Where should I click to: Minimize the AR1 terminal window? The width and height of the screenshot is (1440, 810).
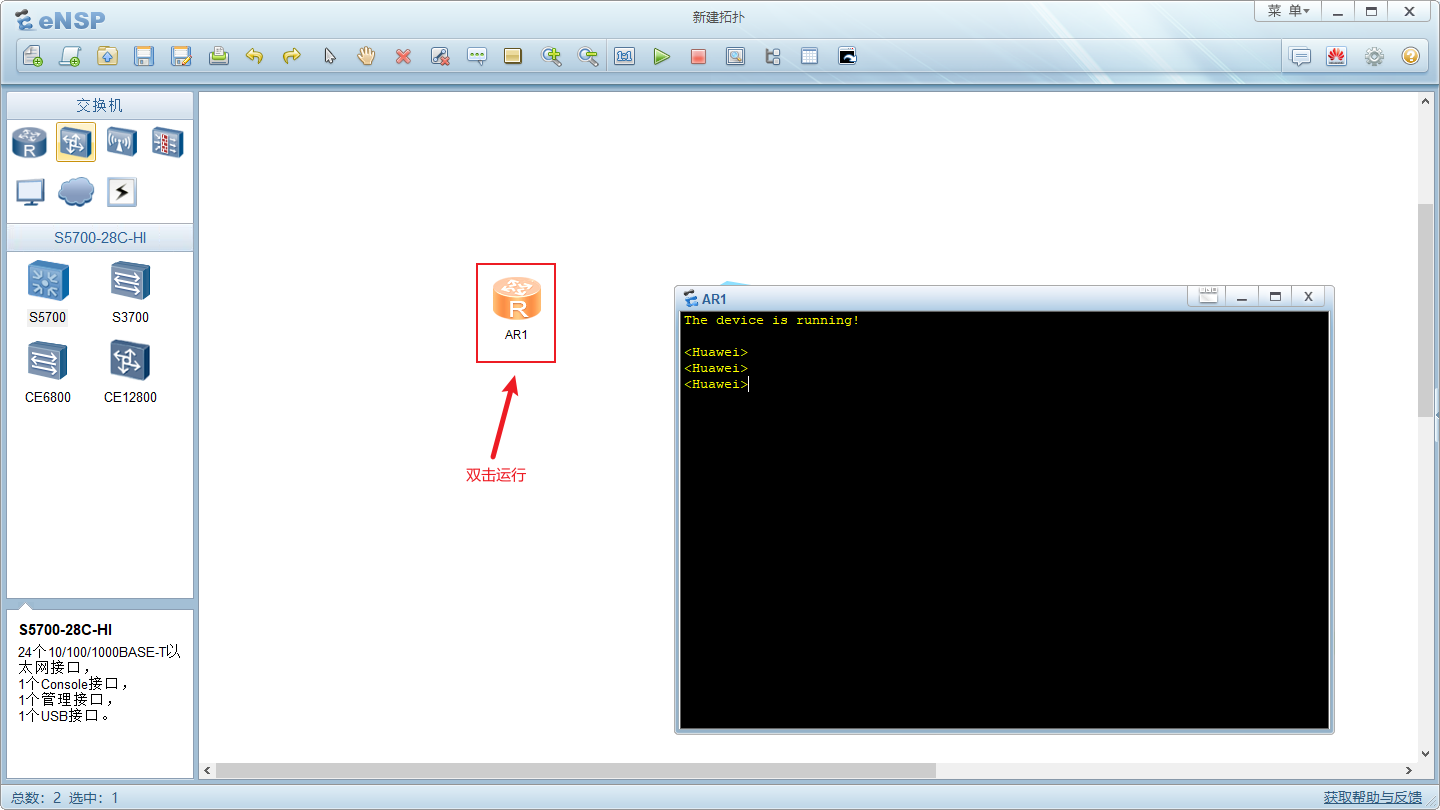point(1242,296)
